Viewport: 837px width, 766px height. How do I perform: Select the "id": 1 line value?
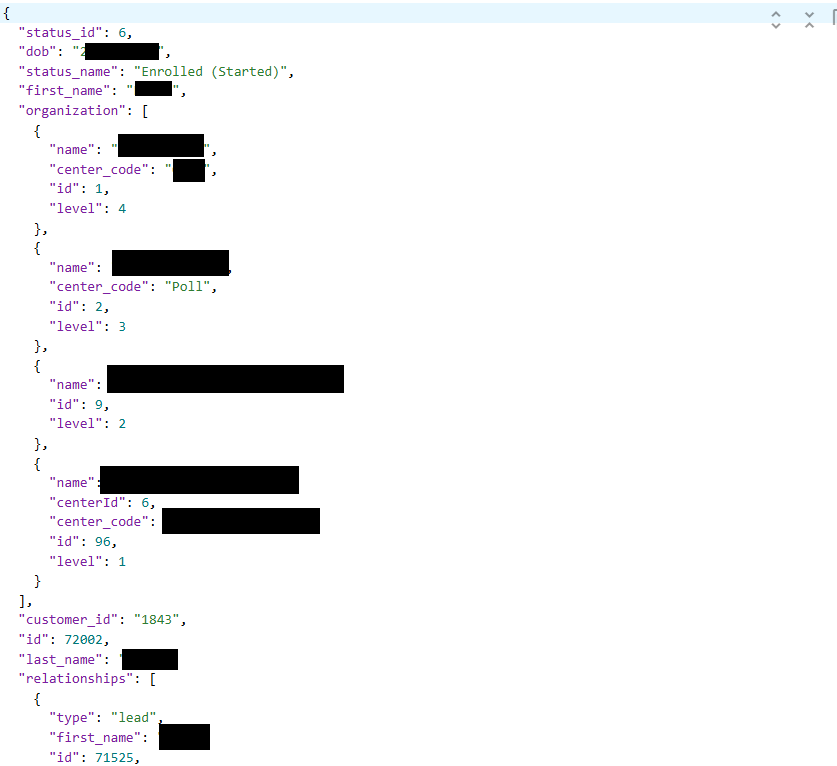point(99,188)
